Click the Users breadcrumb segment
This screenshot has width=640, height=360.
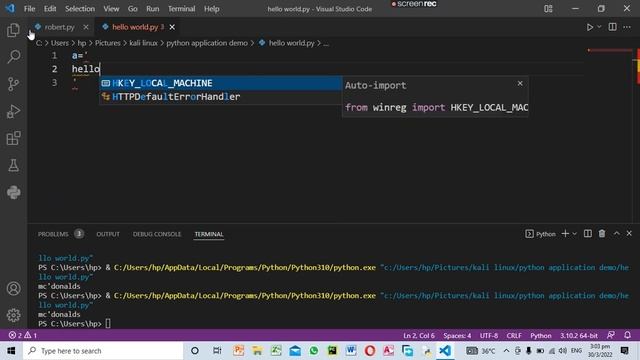click(x=60, y=43)
